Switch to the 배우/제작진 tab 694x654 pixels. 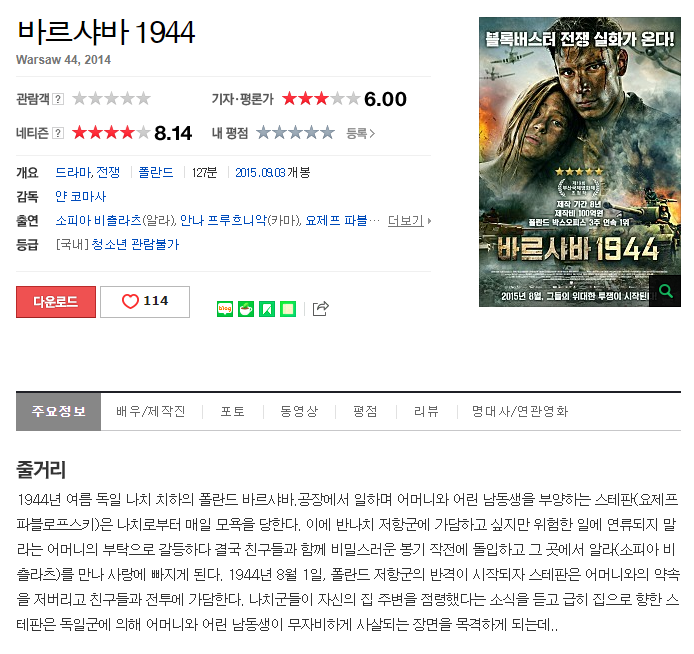point(151,412)
